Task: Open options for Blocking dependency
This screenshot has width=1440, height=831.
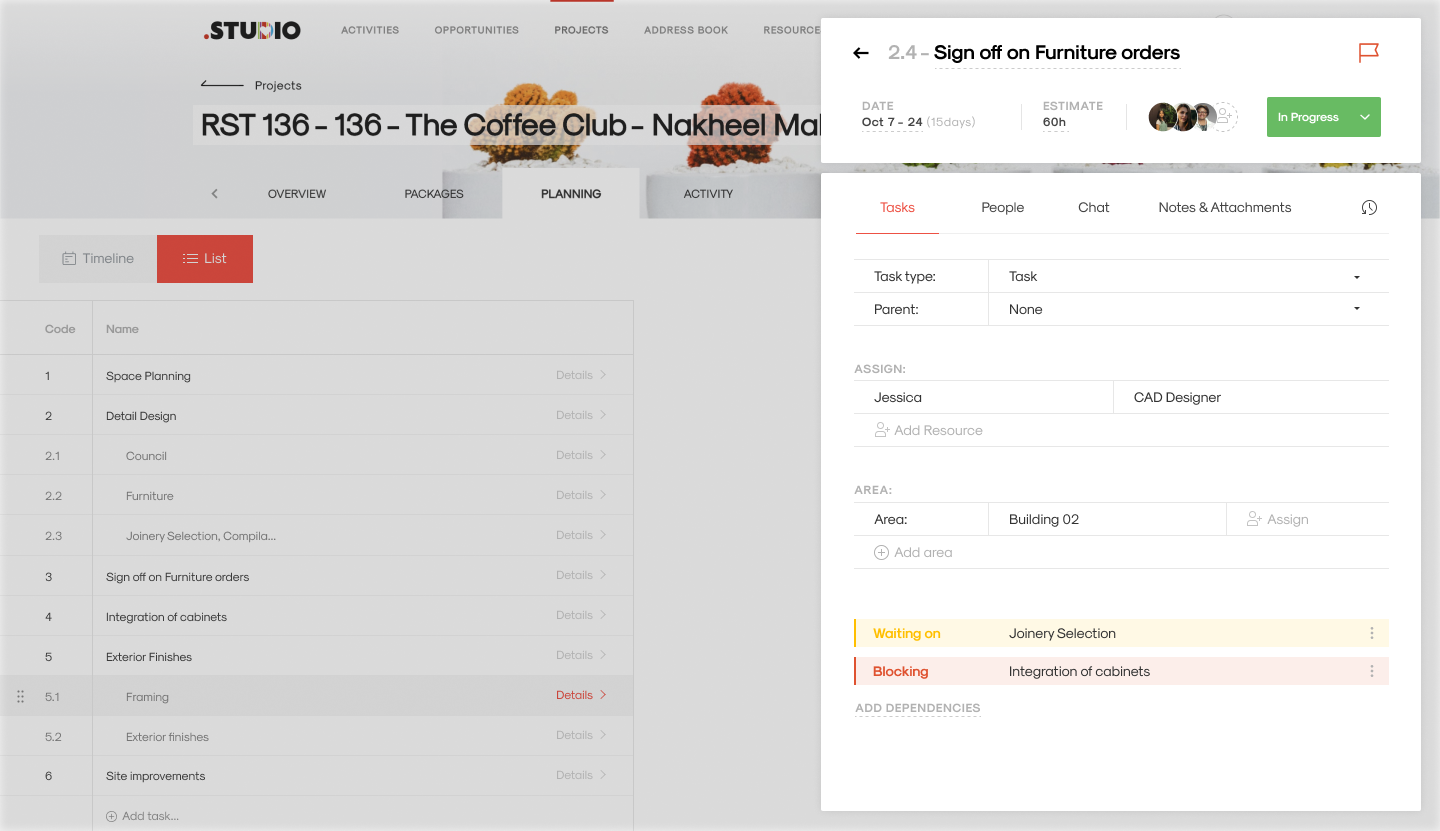Action: tap(1371, 671)
